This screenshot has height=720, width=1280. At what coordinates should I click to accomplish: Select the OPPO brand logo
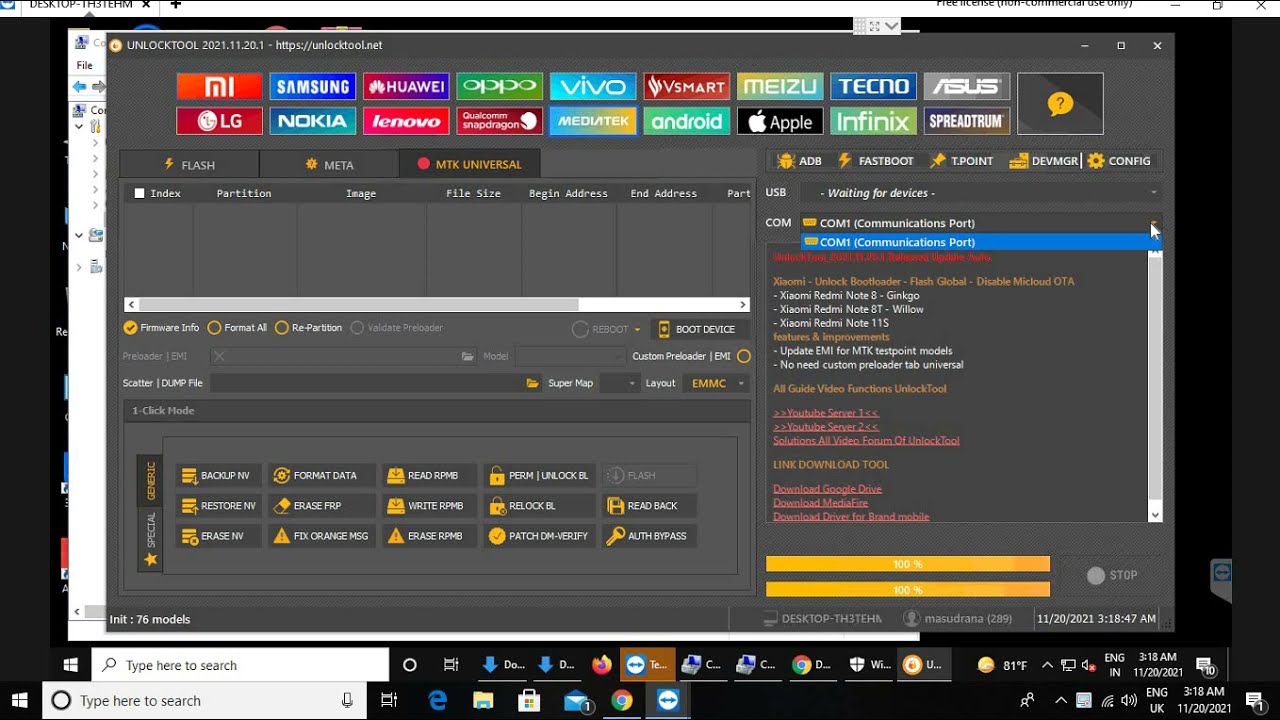499,86
